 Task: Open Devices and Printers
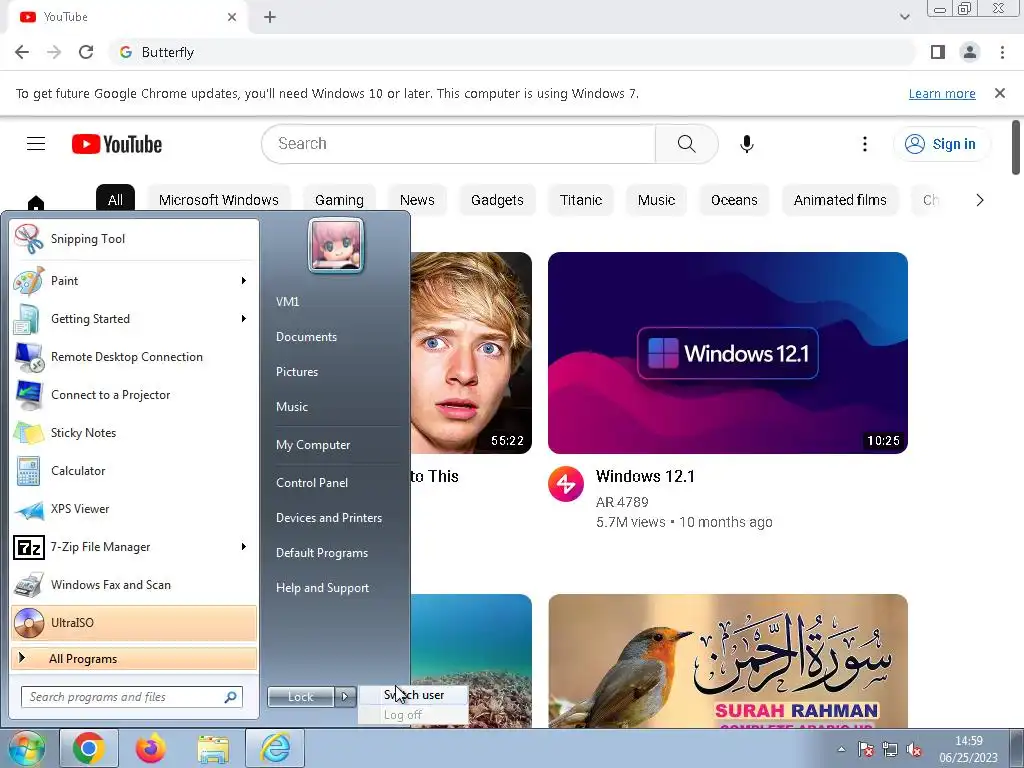328,518
